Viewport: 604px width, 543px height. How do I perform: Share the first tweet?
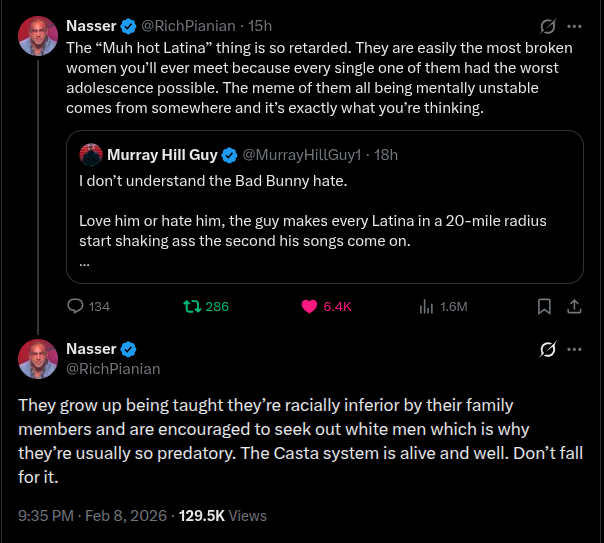[x=575, y=306]
